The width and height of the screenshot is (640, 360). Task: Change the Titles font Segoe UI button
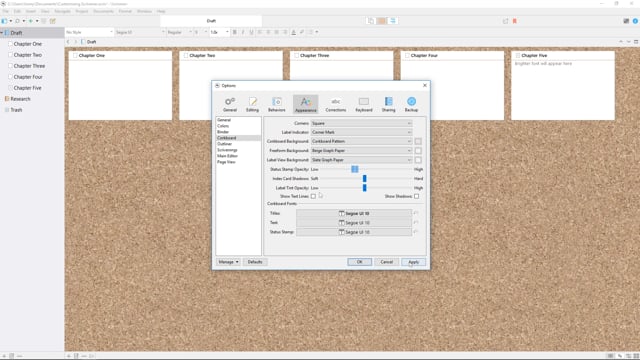click(x=354, y=213)
